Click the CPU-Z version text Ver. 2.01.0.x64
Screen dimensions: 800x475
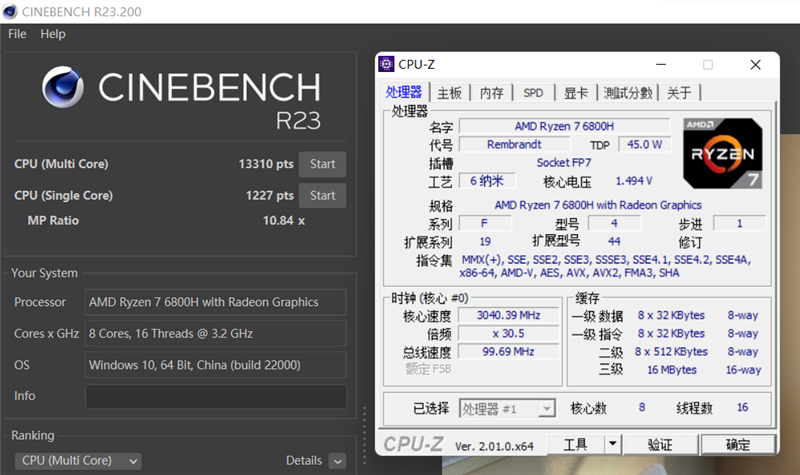coord(494,446)
